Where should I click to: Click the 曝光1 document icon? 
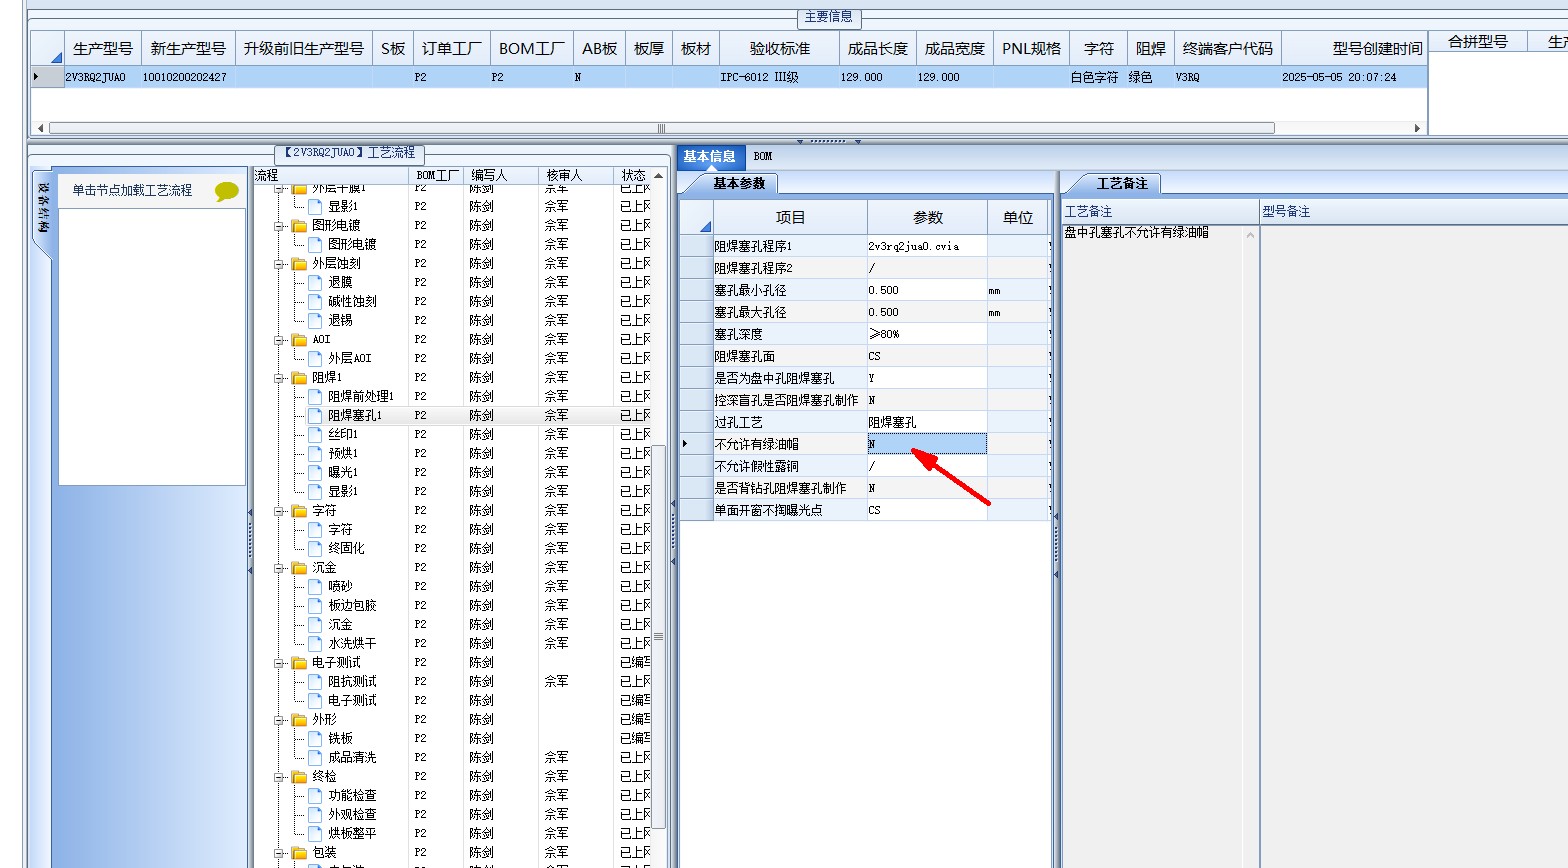pos(315,473)
